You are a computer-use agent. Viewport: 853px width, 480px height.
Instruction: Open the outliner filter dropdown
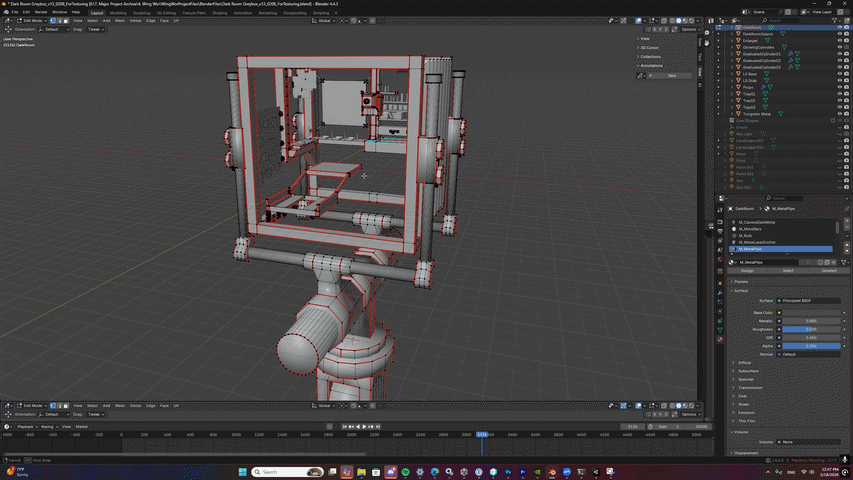click(x=836, y=21)
